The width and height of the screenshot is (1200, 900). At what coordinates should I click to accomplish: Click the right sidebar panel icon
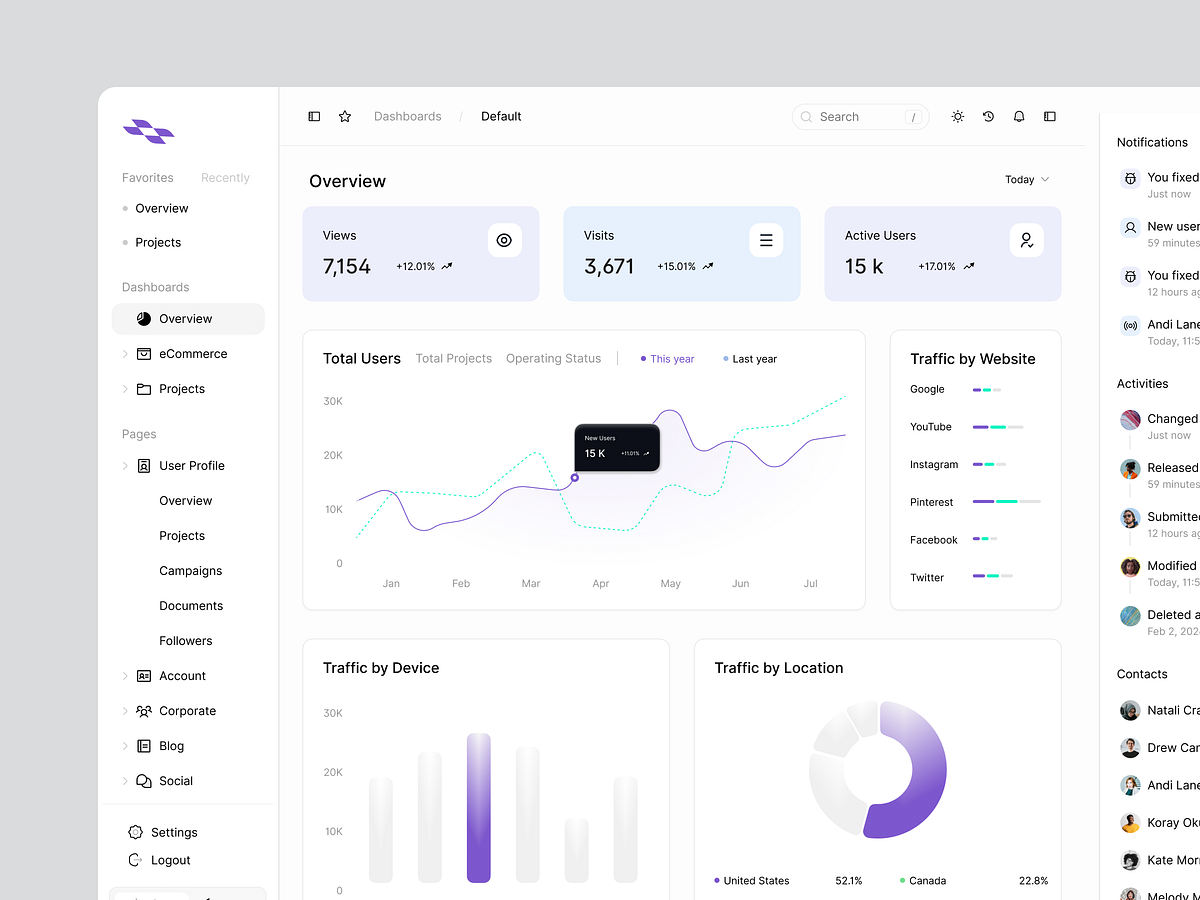pyautogui.click(x=1050, y=117)
